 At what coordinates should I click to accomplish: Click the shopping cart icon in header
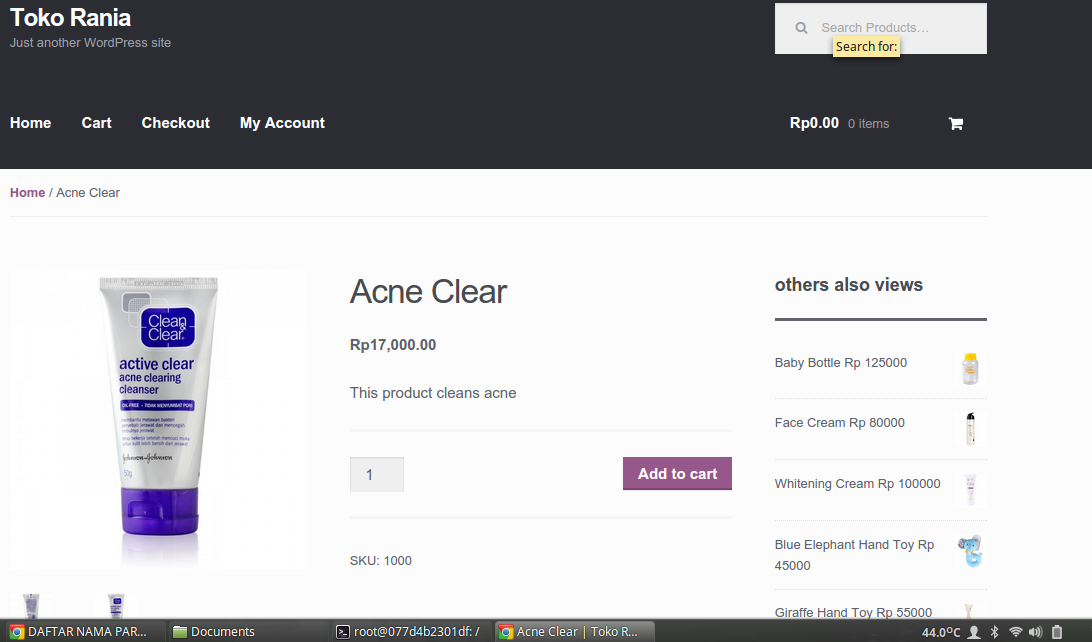(x=956, y=124)
